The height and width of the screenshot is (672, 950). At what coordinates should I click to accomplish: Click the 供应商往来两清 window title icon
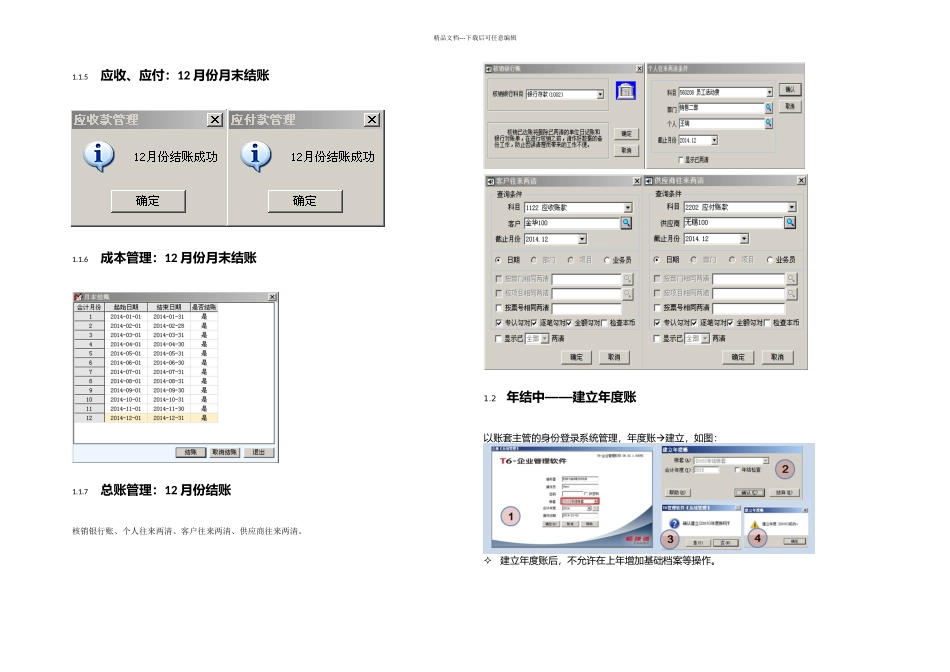click(649, 181)
